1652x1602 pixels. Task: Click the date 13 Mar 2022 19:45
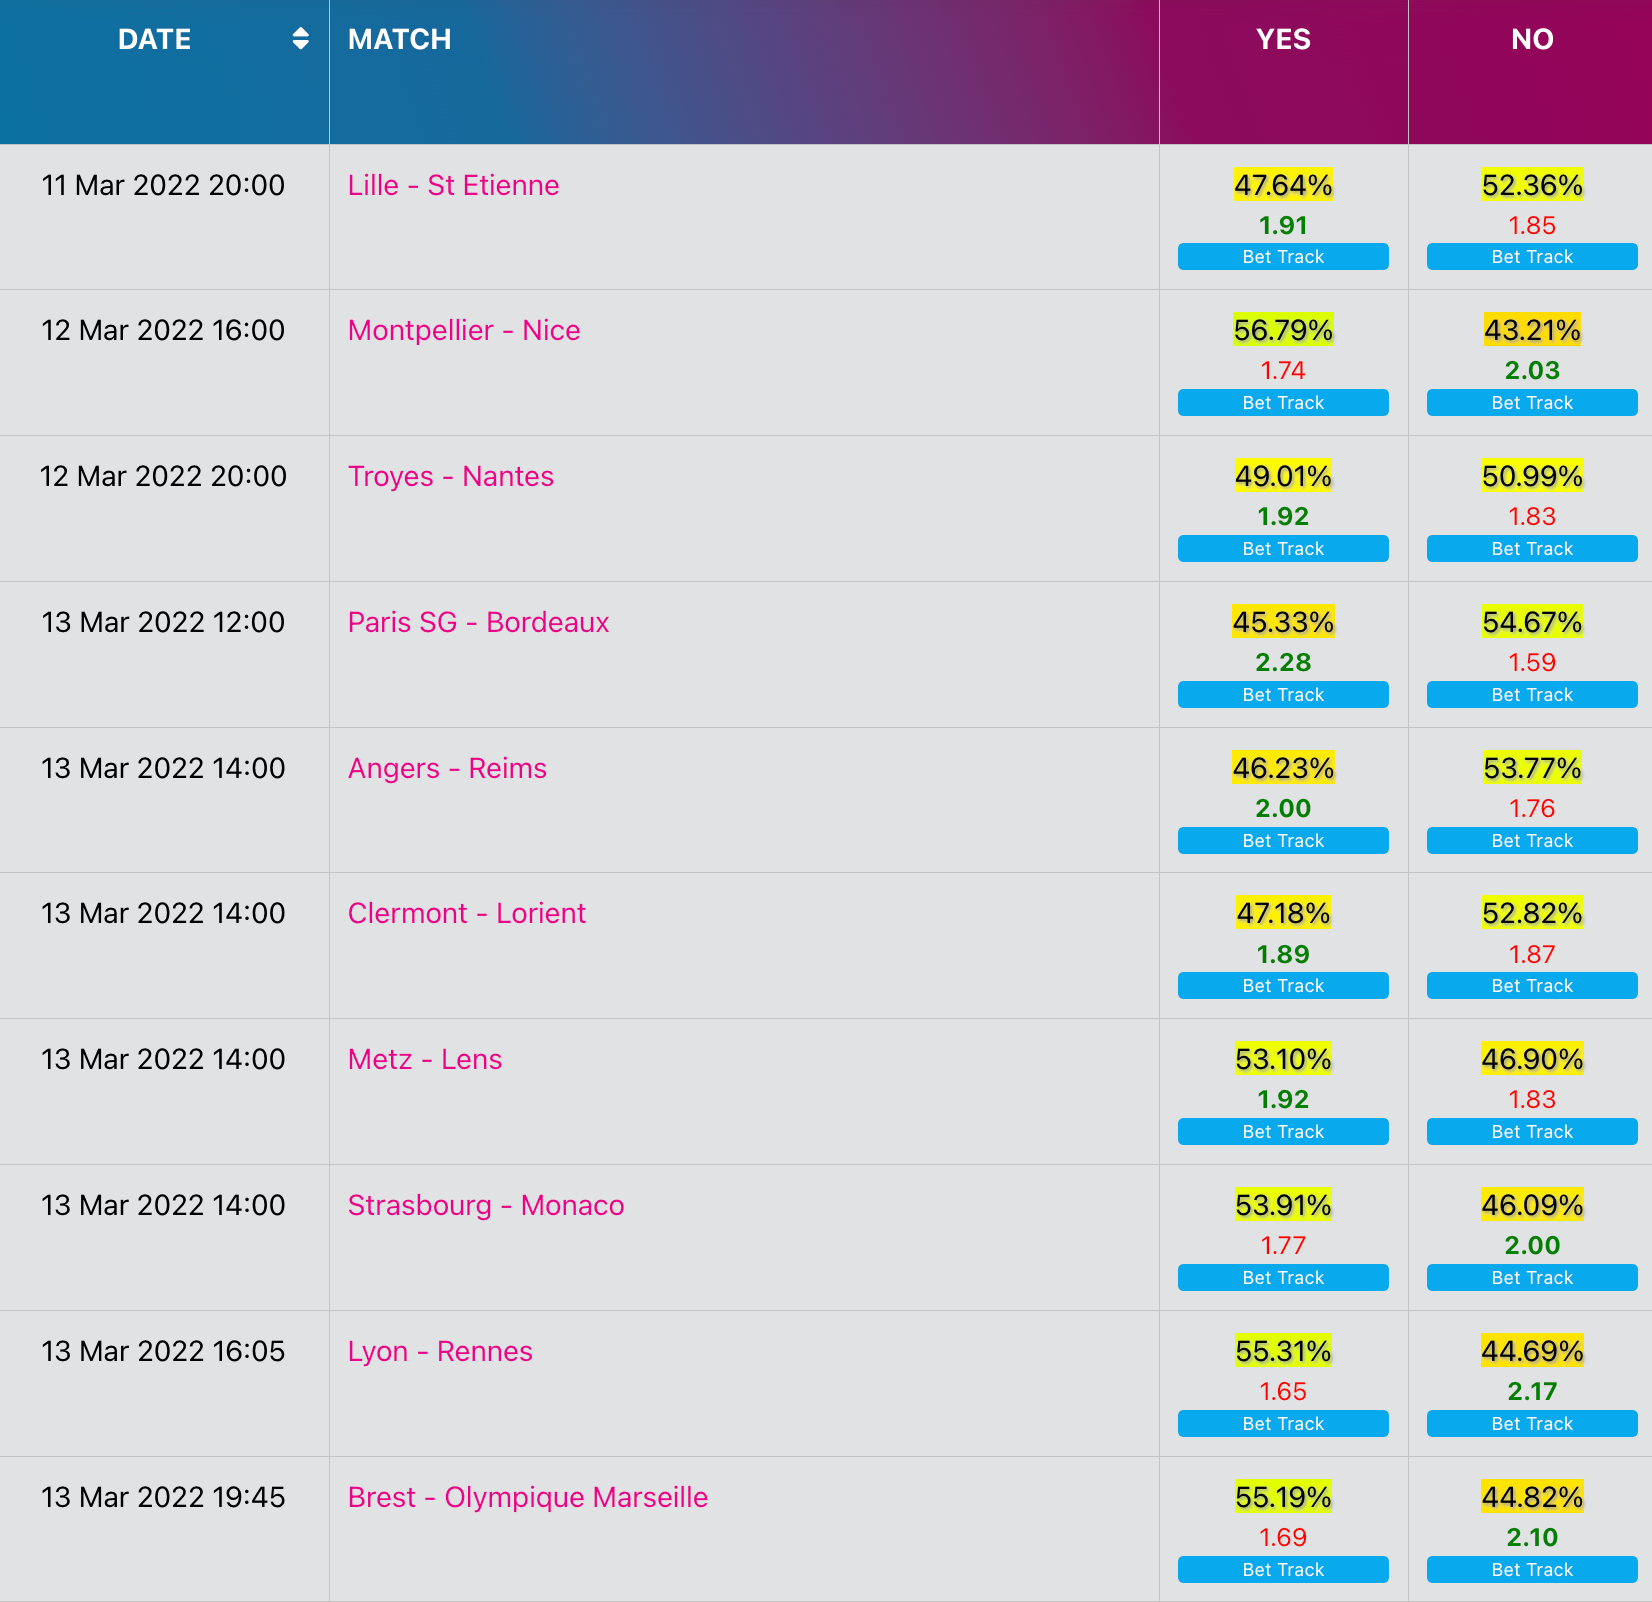click(x=163, y=1498)
